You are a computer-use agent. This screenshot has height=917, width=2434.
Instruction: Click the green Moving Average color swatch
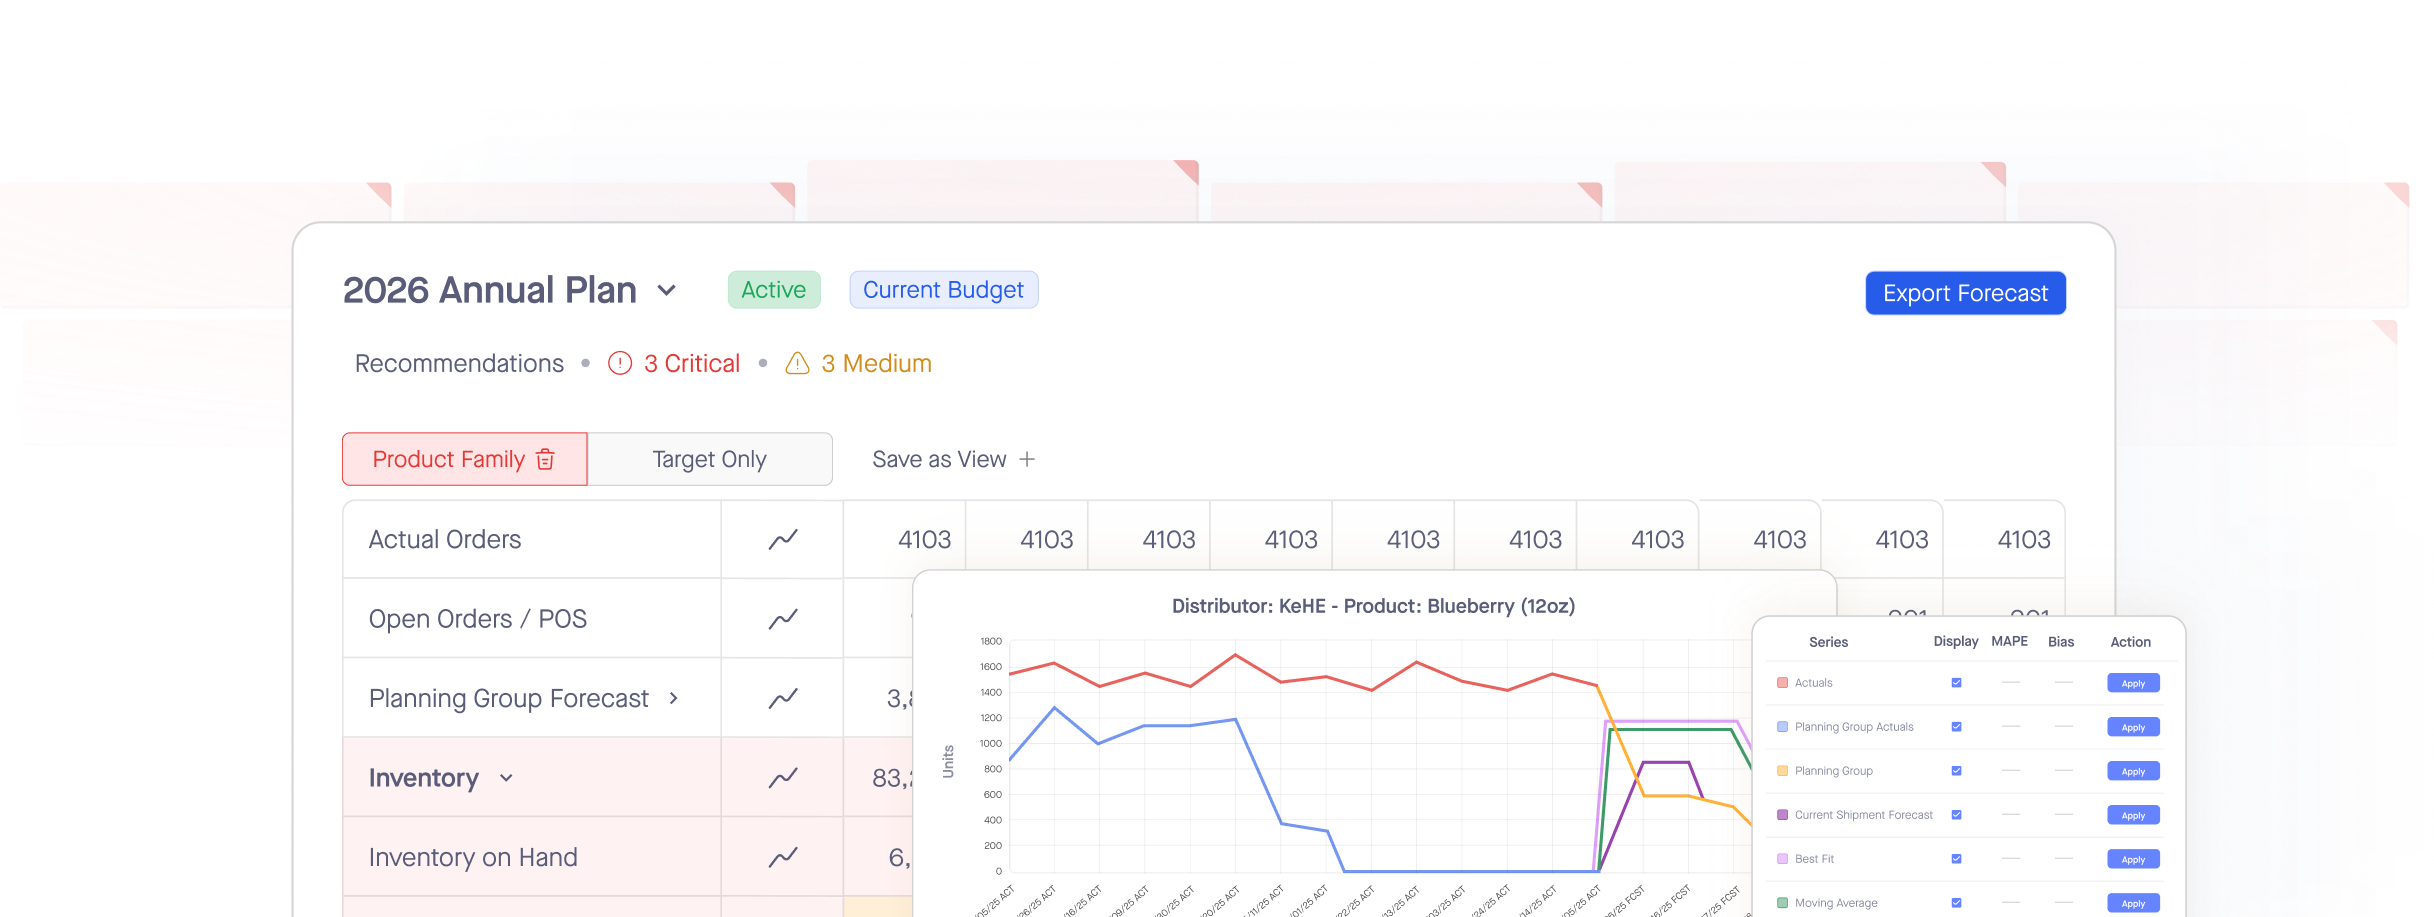click(x=1782, y=903)
